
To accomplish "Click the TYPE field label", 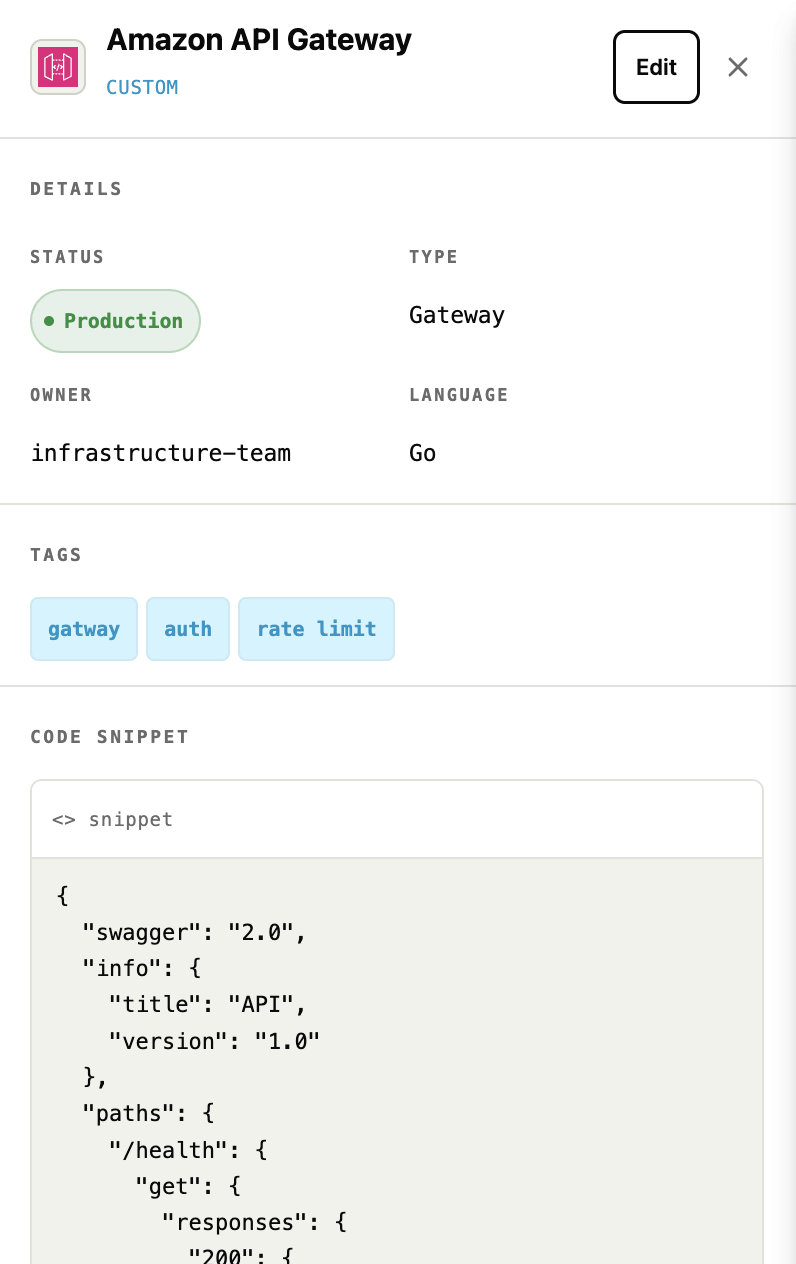I will pos(433,257).
